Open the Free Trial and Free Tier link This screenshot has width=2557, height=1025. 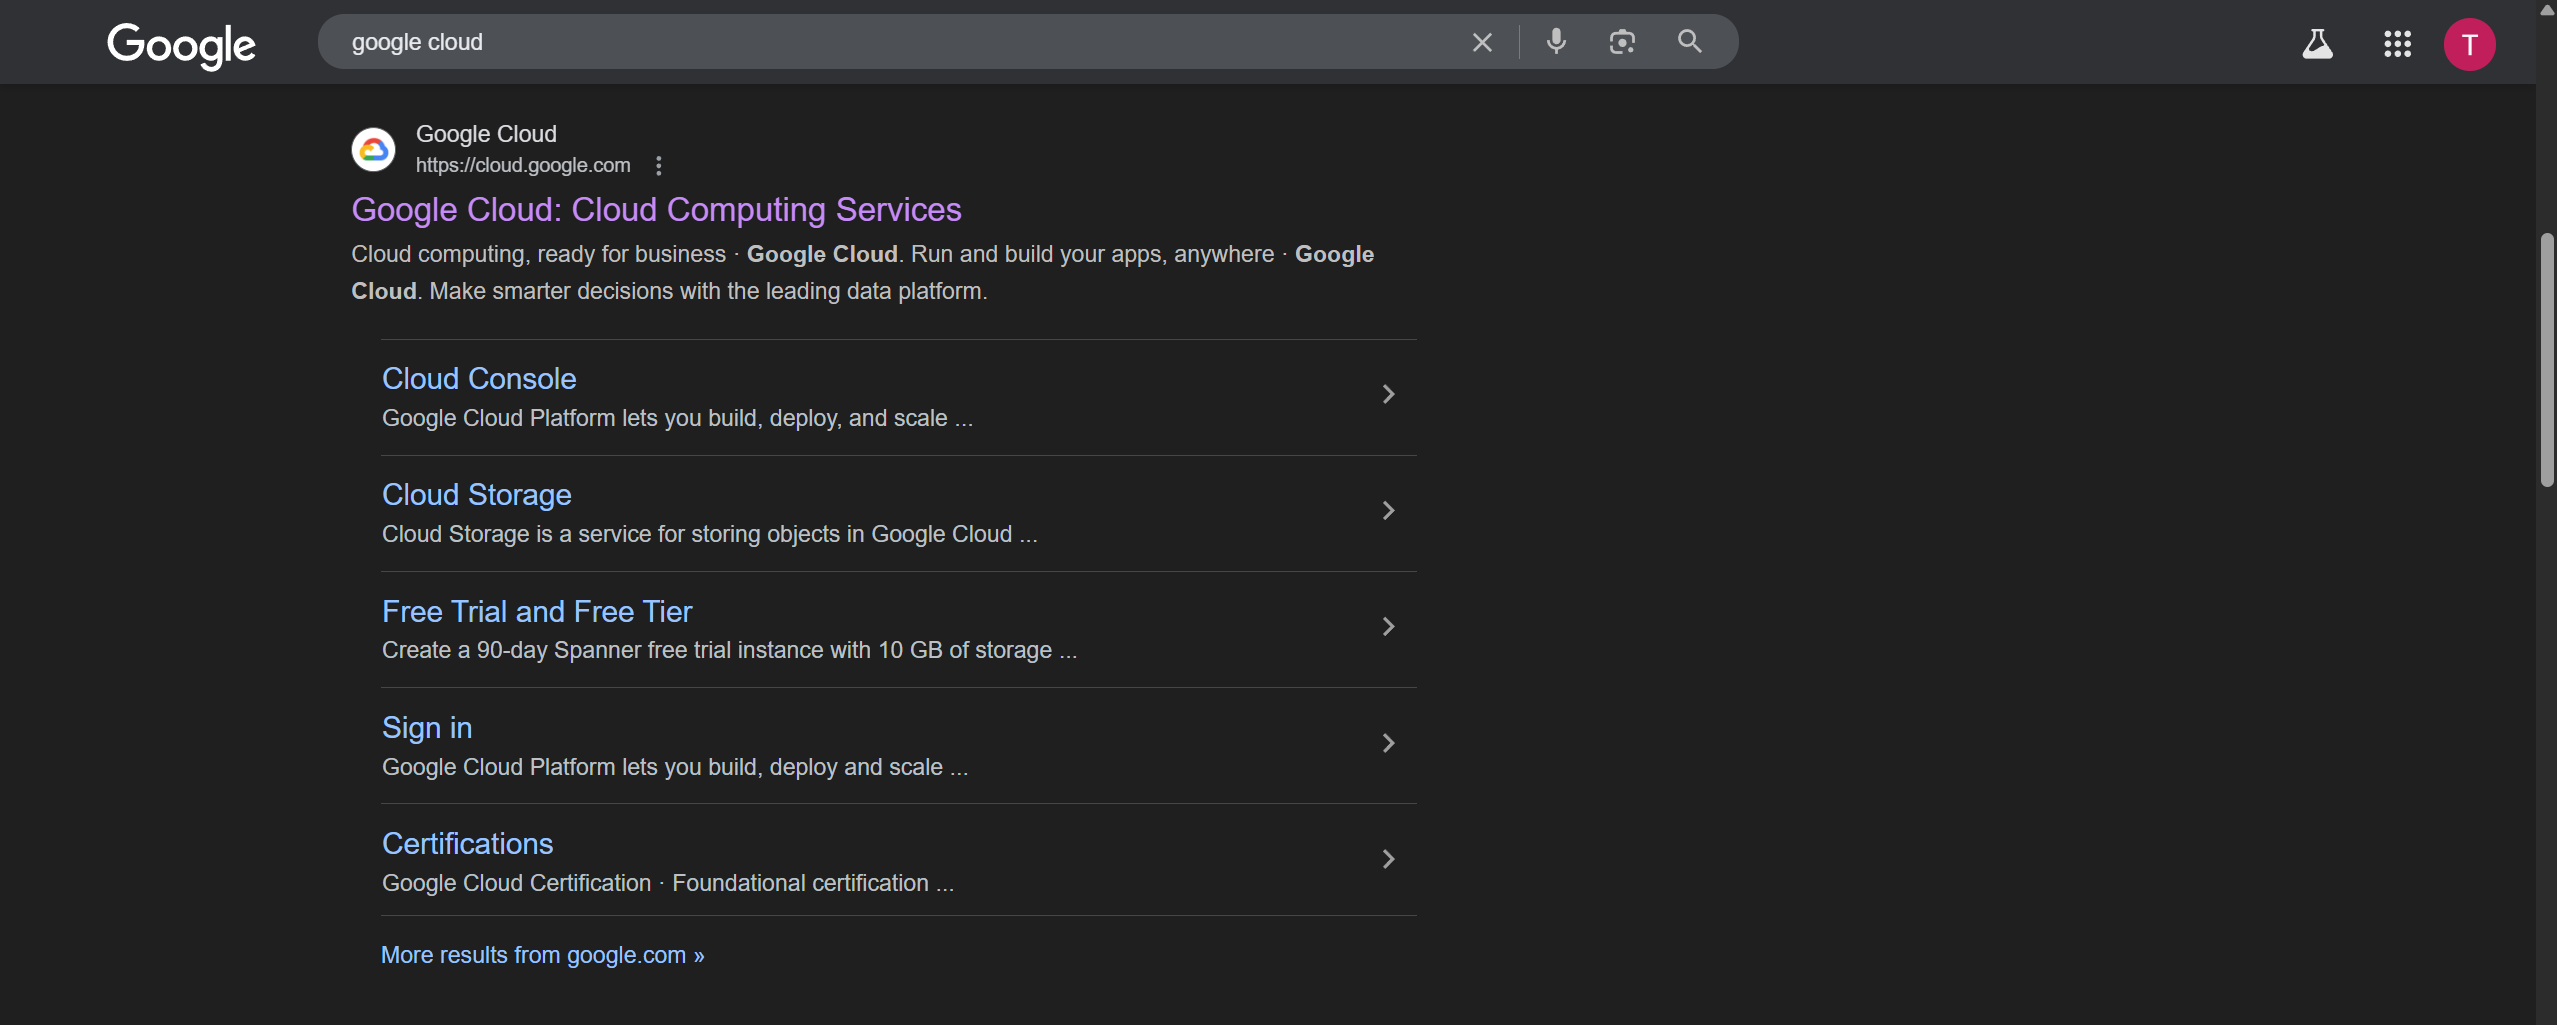point(537,611)
